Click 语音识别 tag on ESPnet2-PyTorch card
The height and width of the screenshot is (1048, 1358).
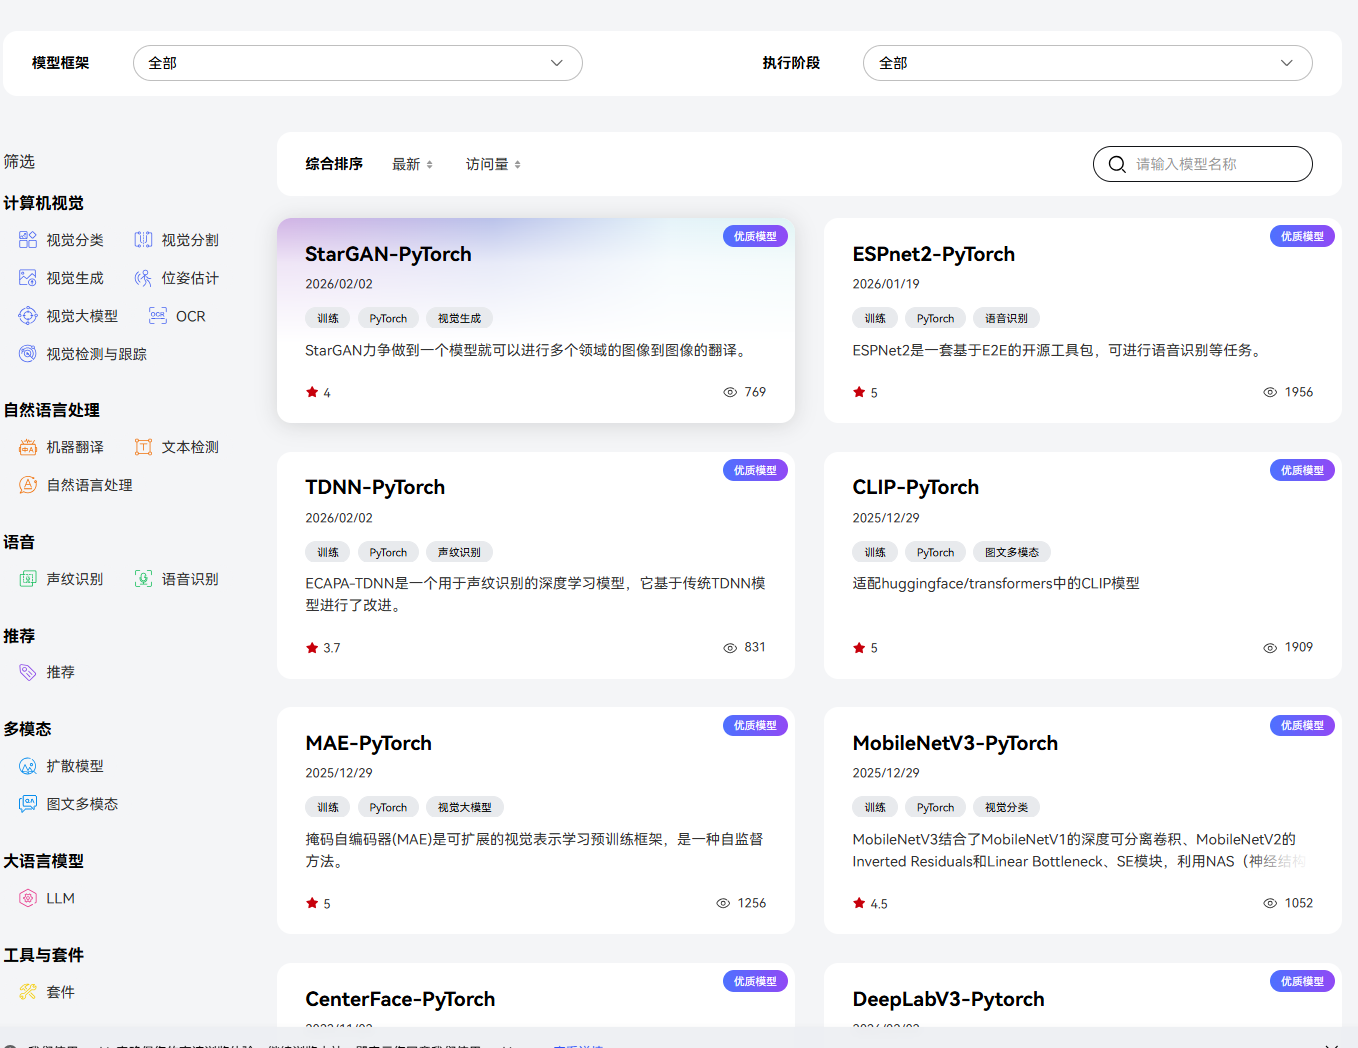[x=1006, y=318]
